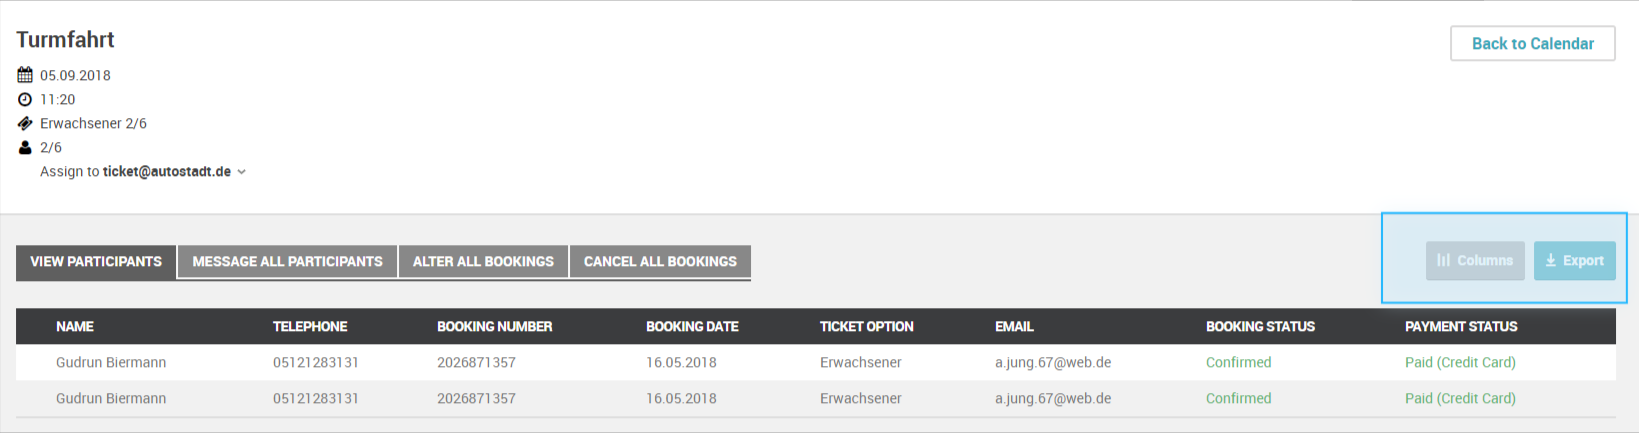Open the Message All Participants tab
1639x433 pixels.
point(287,261)
